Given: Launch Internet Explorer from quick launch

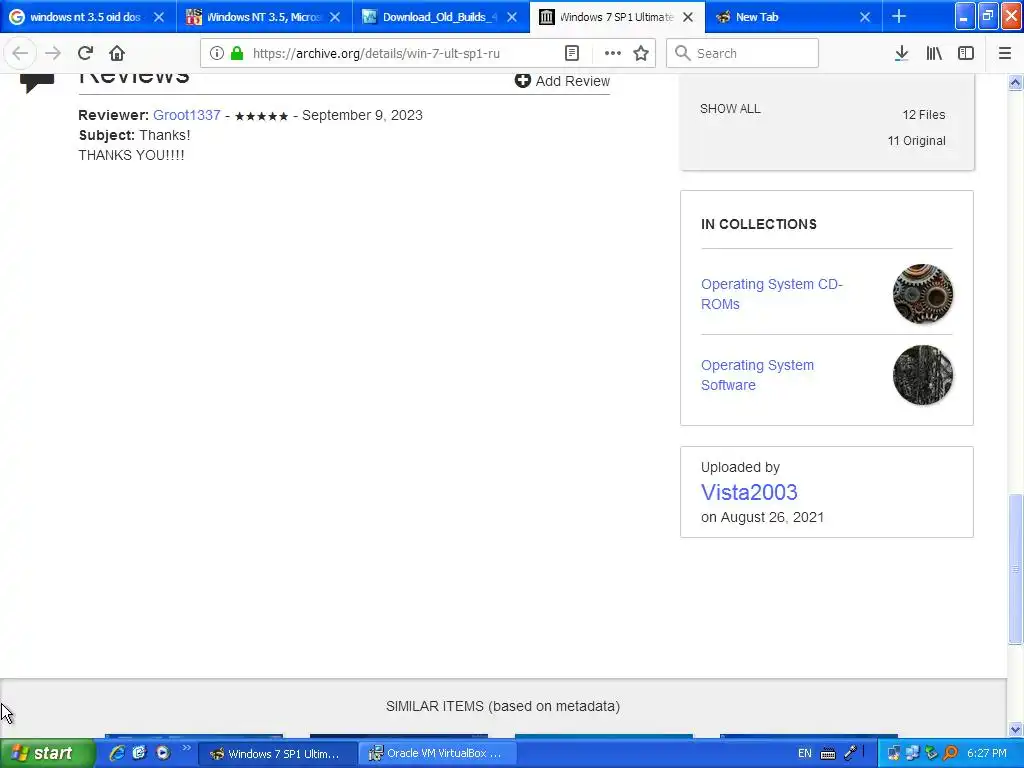Looking at the screenshot, I should pyautogui.click(x=117, y=753).
